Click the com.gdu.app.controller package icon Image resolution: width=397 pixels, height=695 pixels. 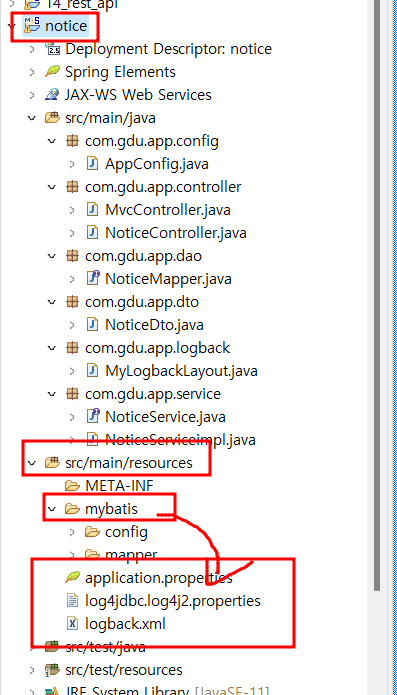(x=72, y=187)
